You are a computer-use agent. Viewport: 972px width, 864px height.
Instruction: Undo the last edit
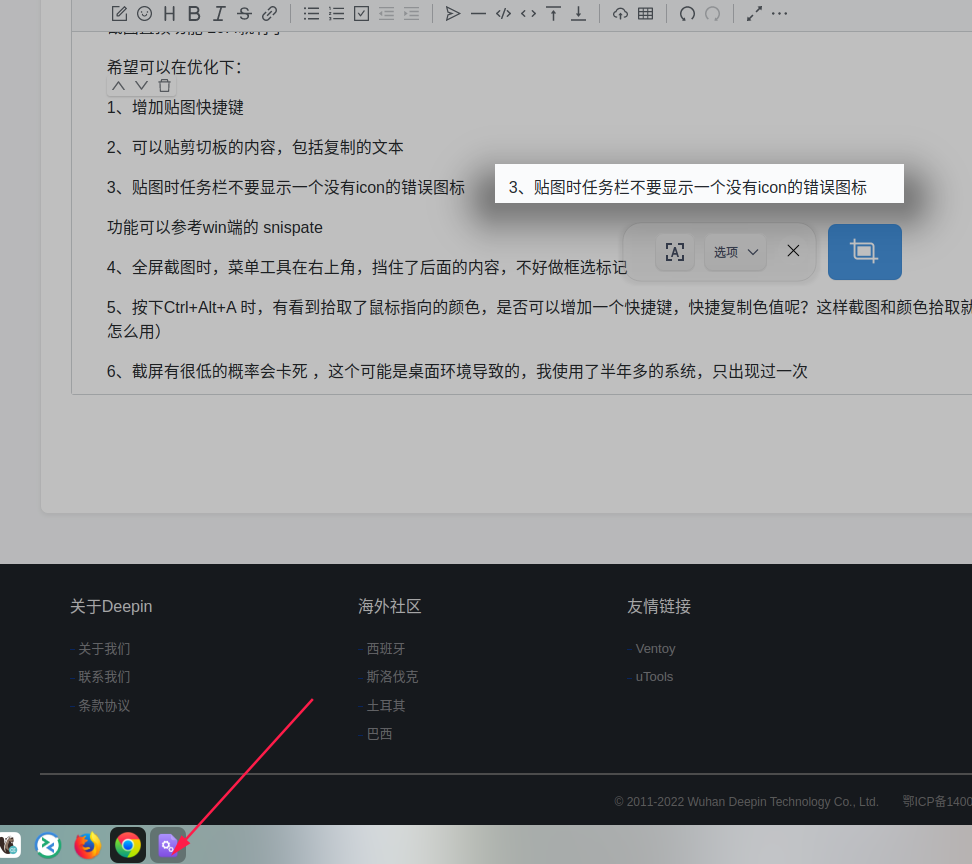pyautogui.click(x=687, y=13)
